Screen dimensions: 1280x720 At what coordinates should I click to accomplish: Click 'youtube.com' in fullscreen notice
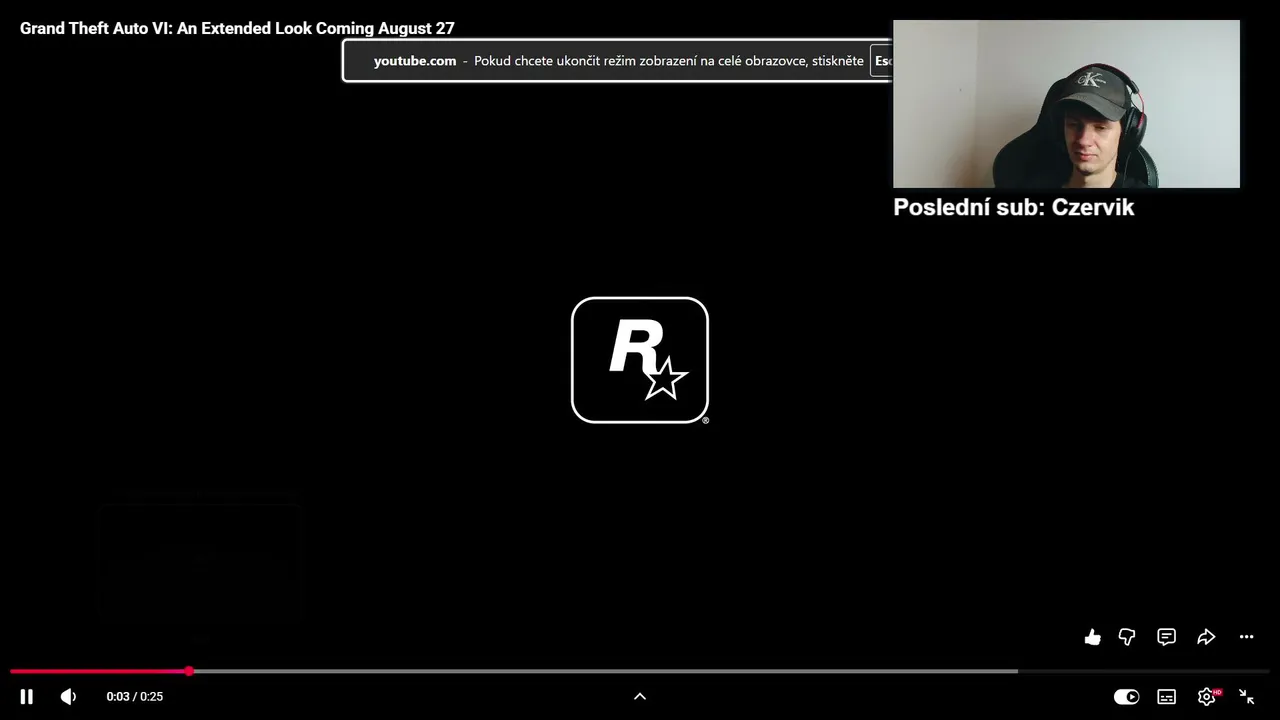tap(415, 61)
